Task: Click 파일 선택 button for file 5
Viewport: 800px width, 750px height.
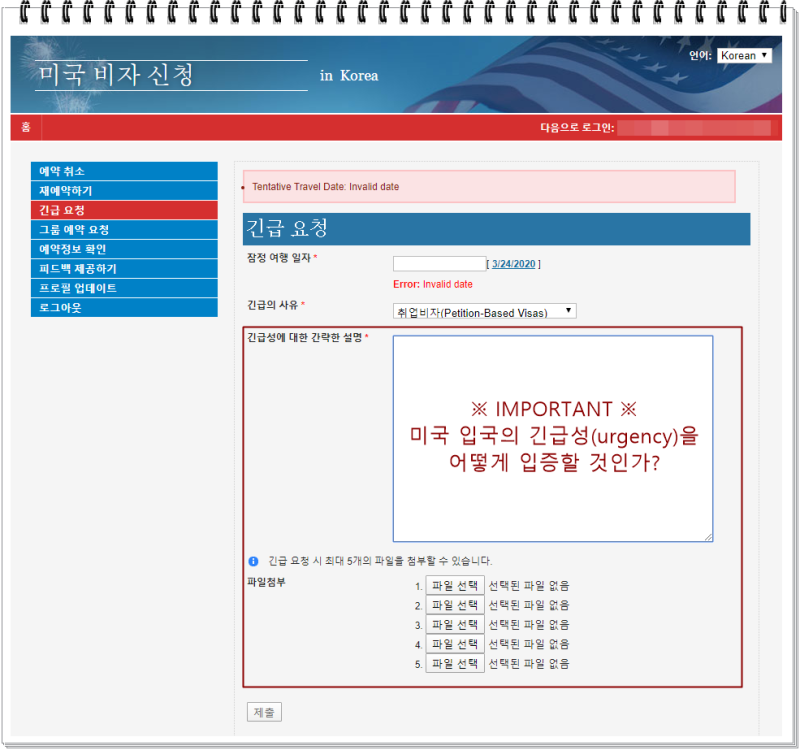Action: (x=455, y=663)
